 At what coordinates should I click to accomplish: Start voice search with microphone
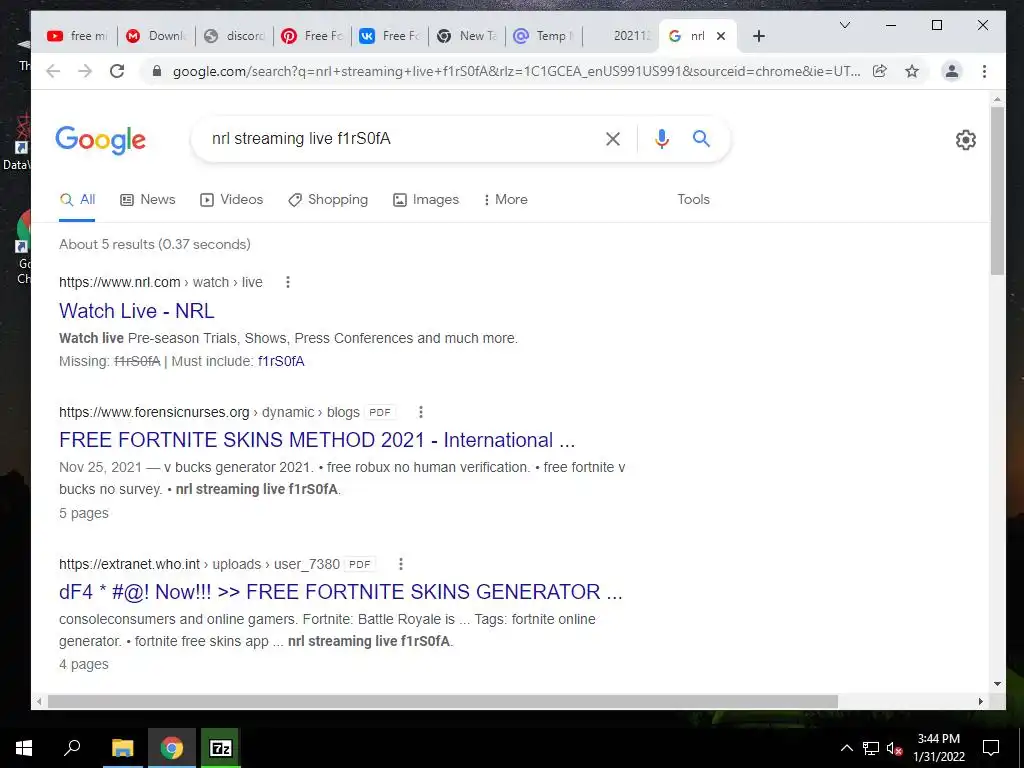tap(662, 138)
